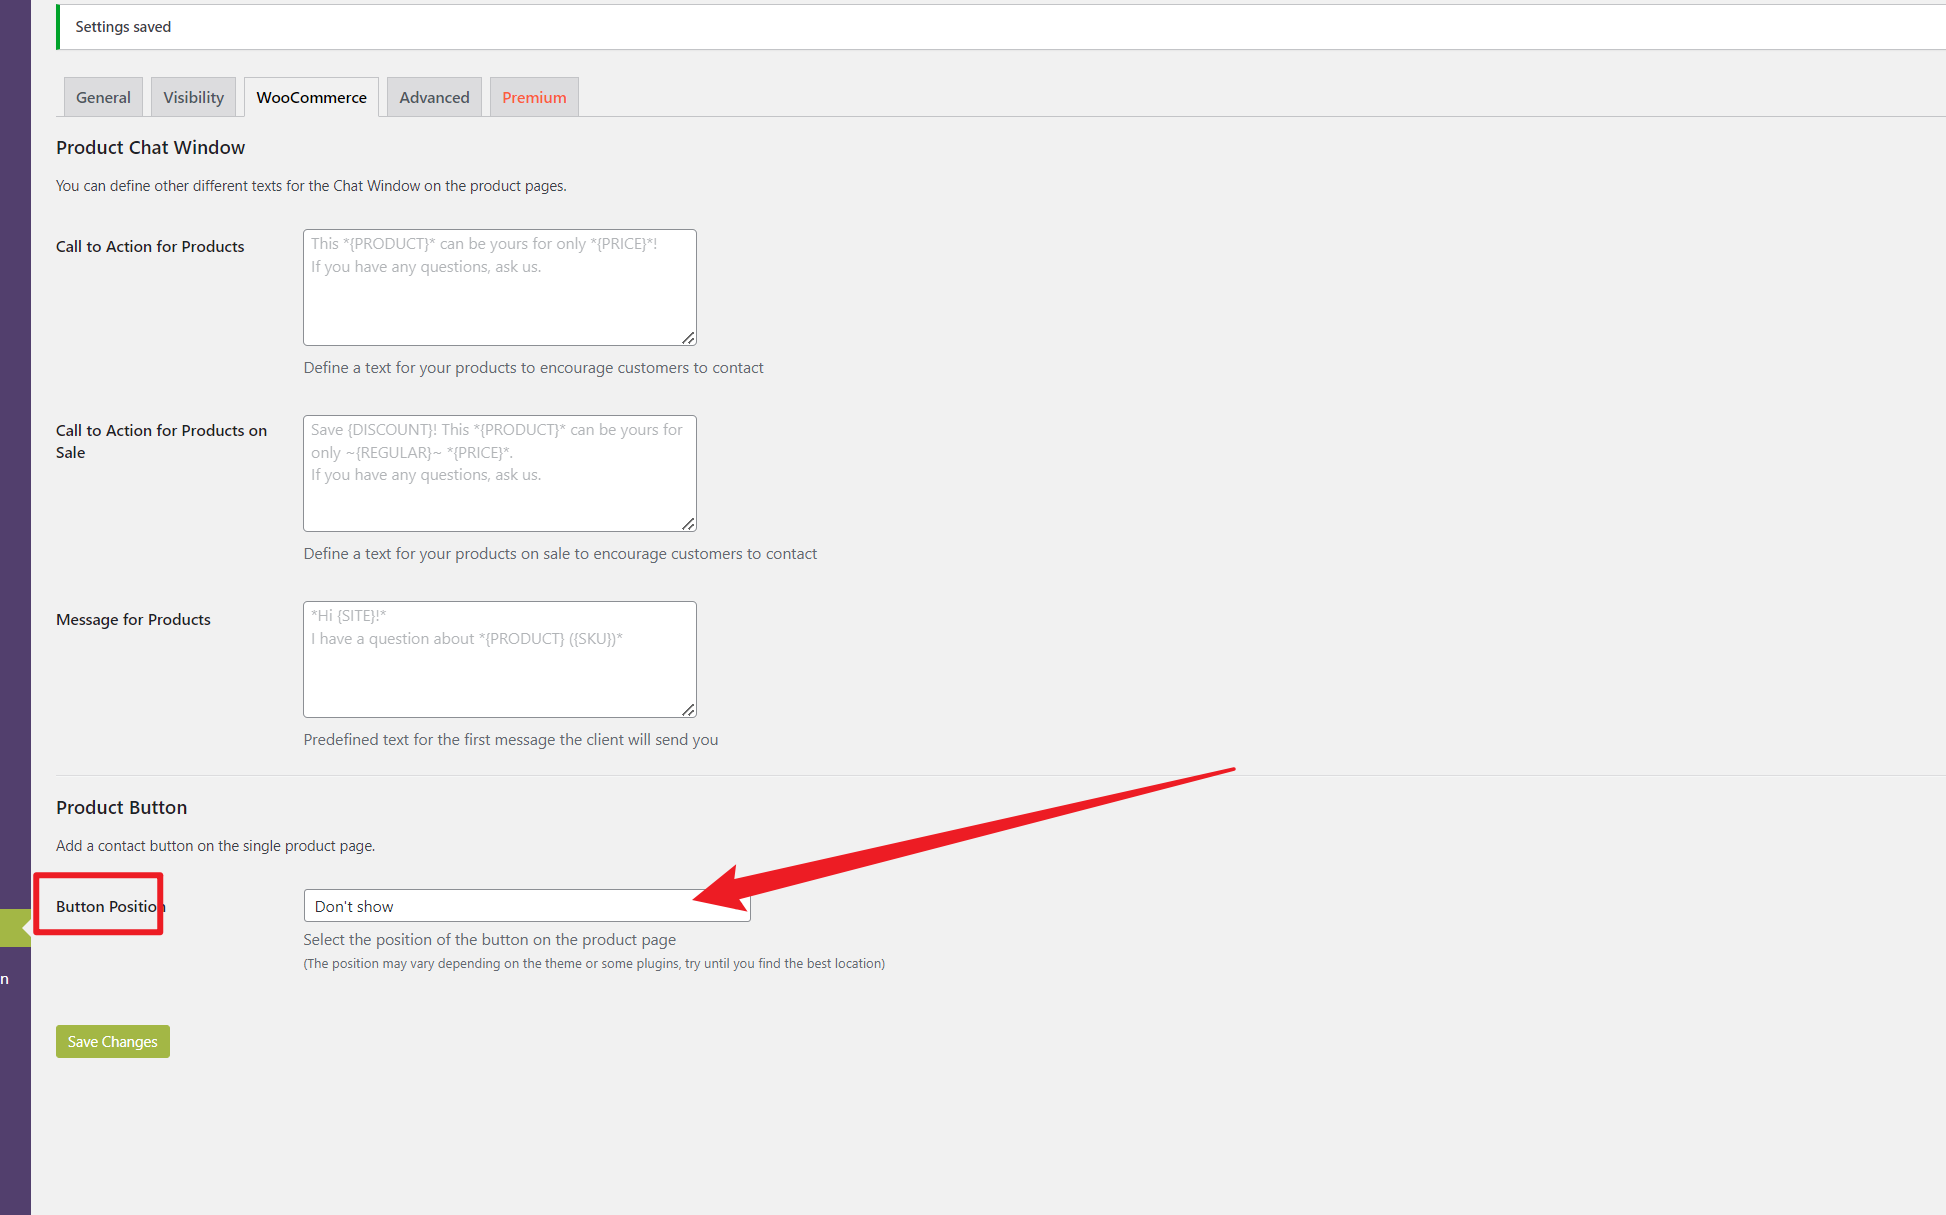The image size is (1946, 1215).
Task: Click the Save Changes button
Action: tap(112, 1040)
